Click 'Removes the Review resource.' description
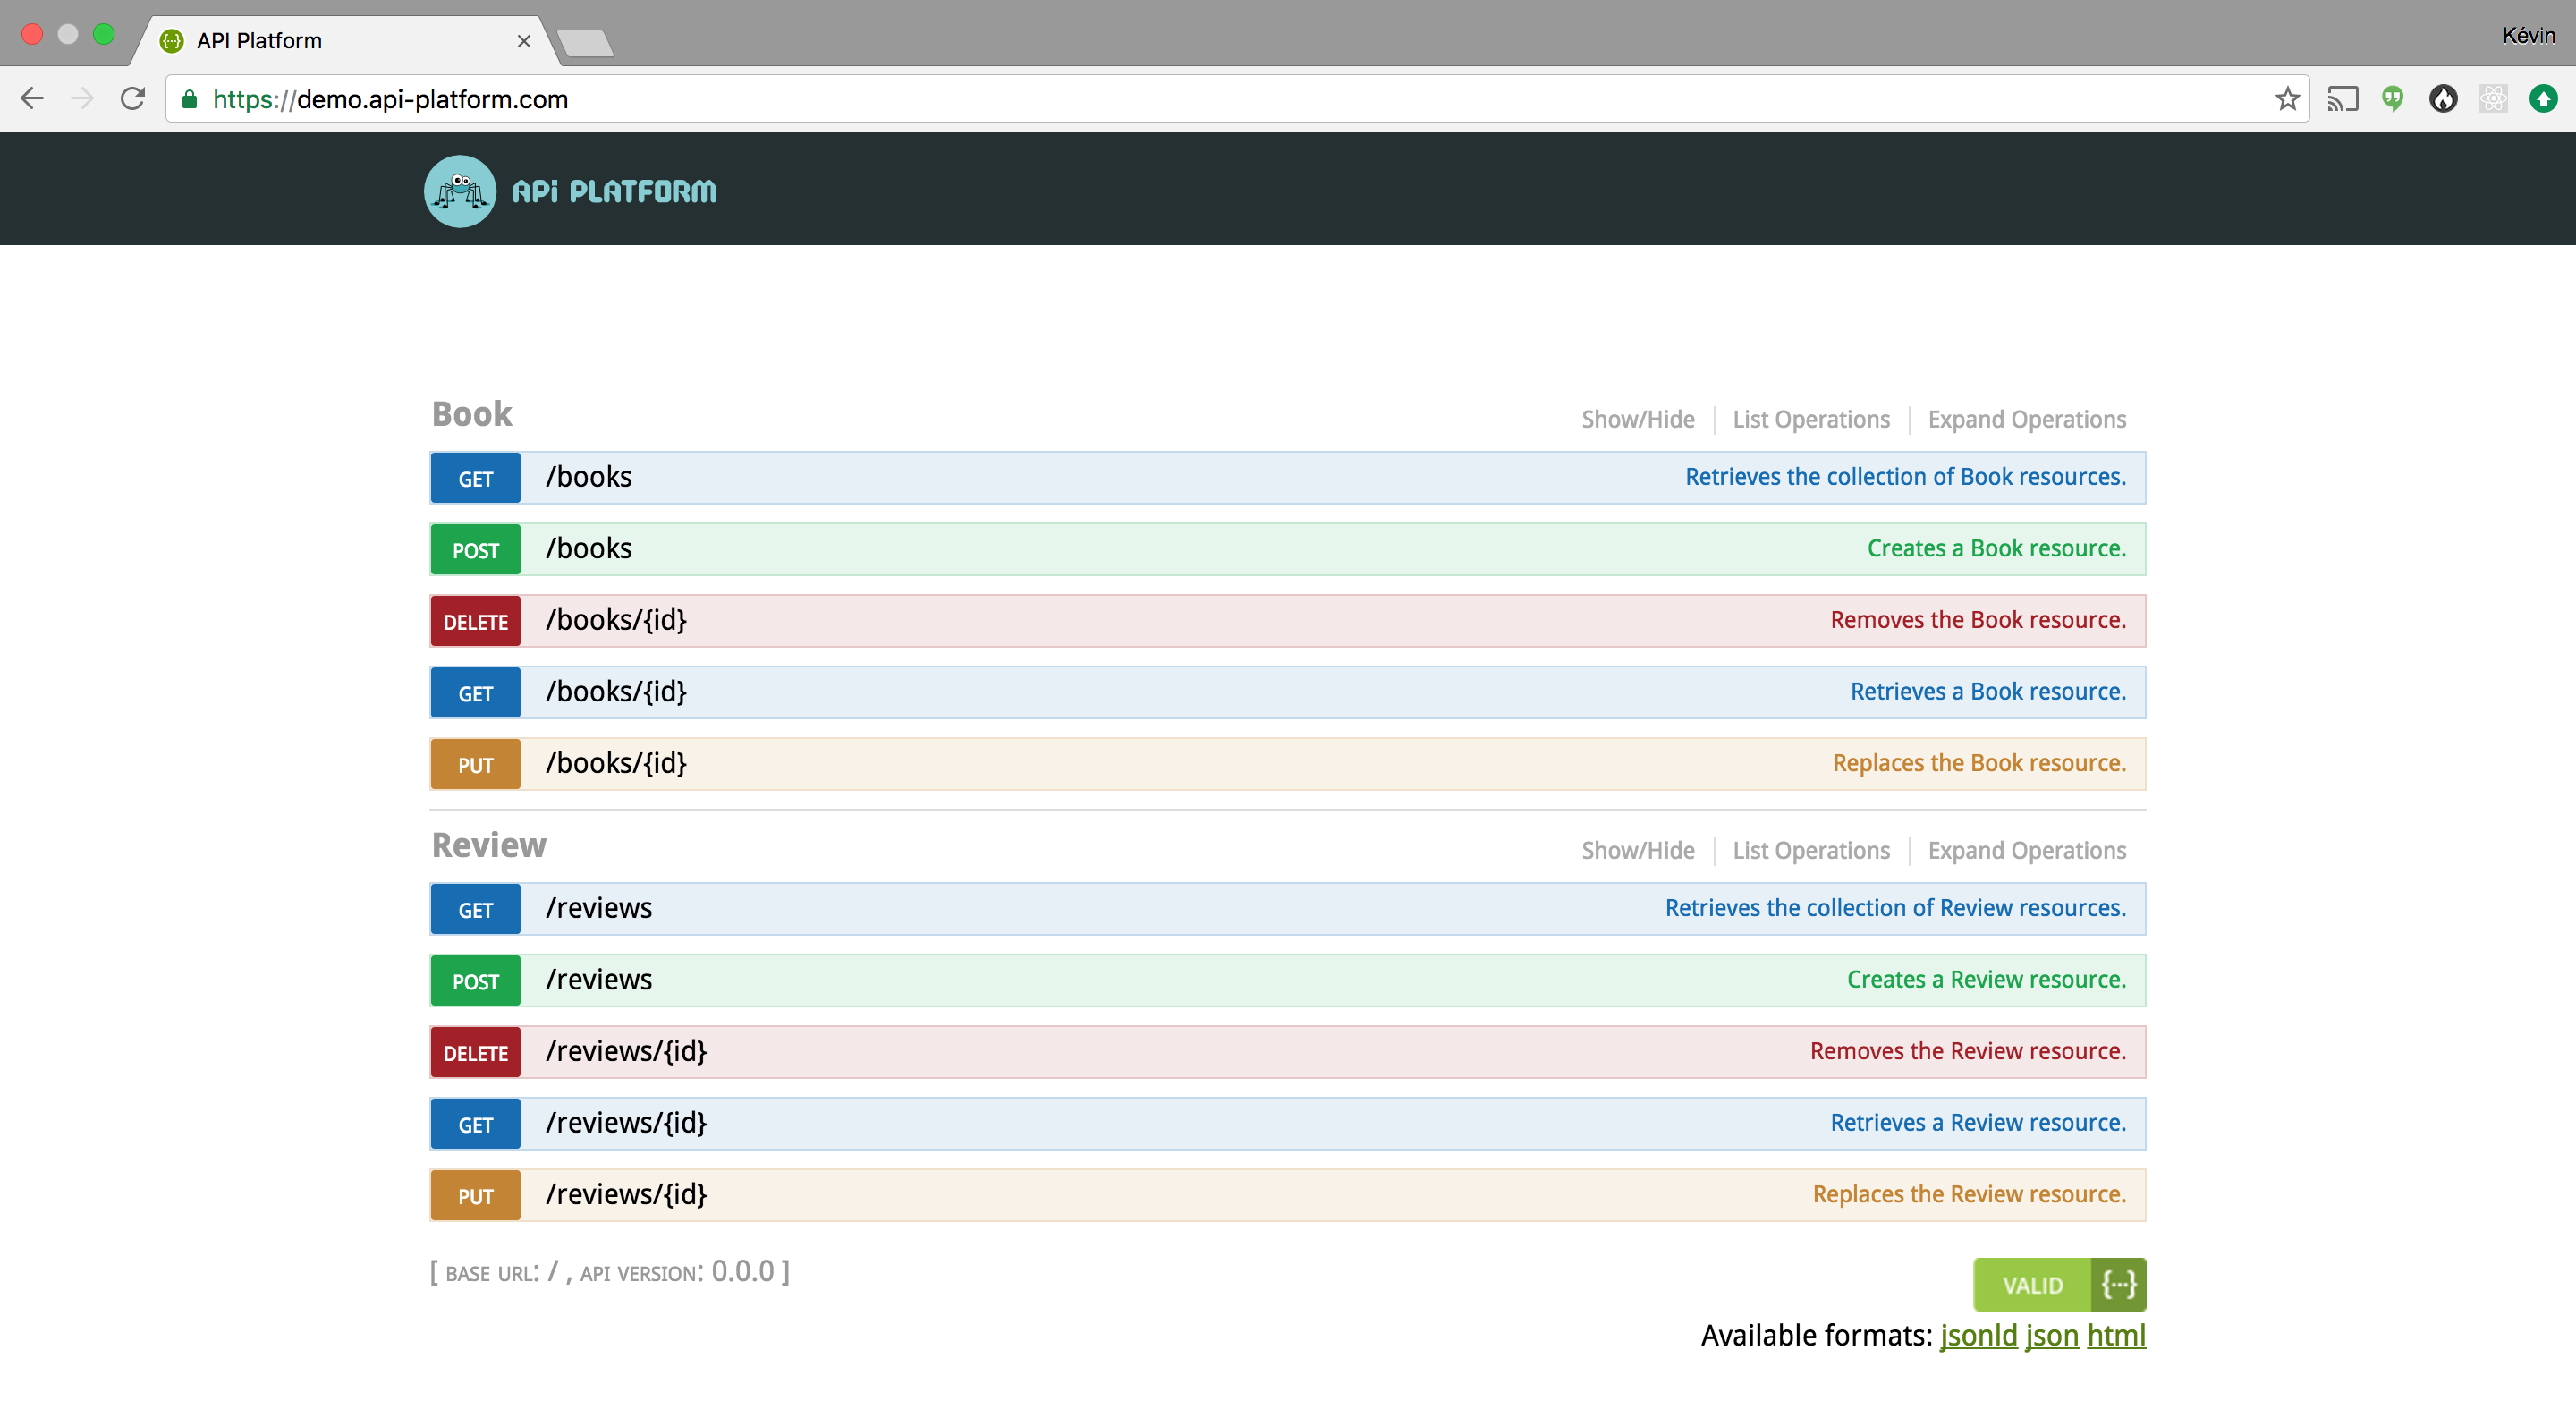 coord(1968,1051)
